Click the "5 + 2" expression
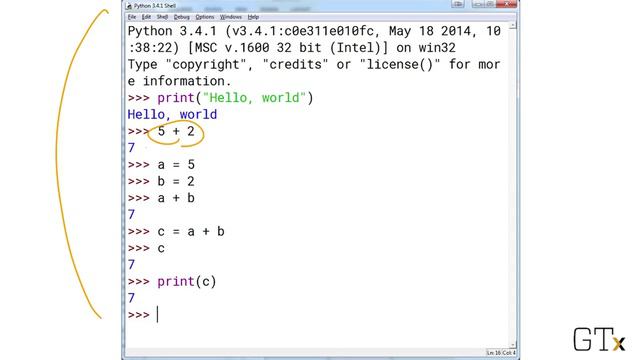 click(x=176, y=131)
